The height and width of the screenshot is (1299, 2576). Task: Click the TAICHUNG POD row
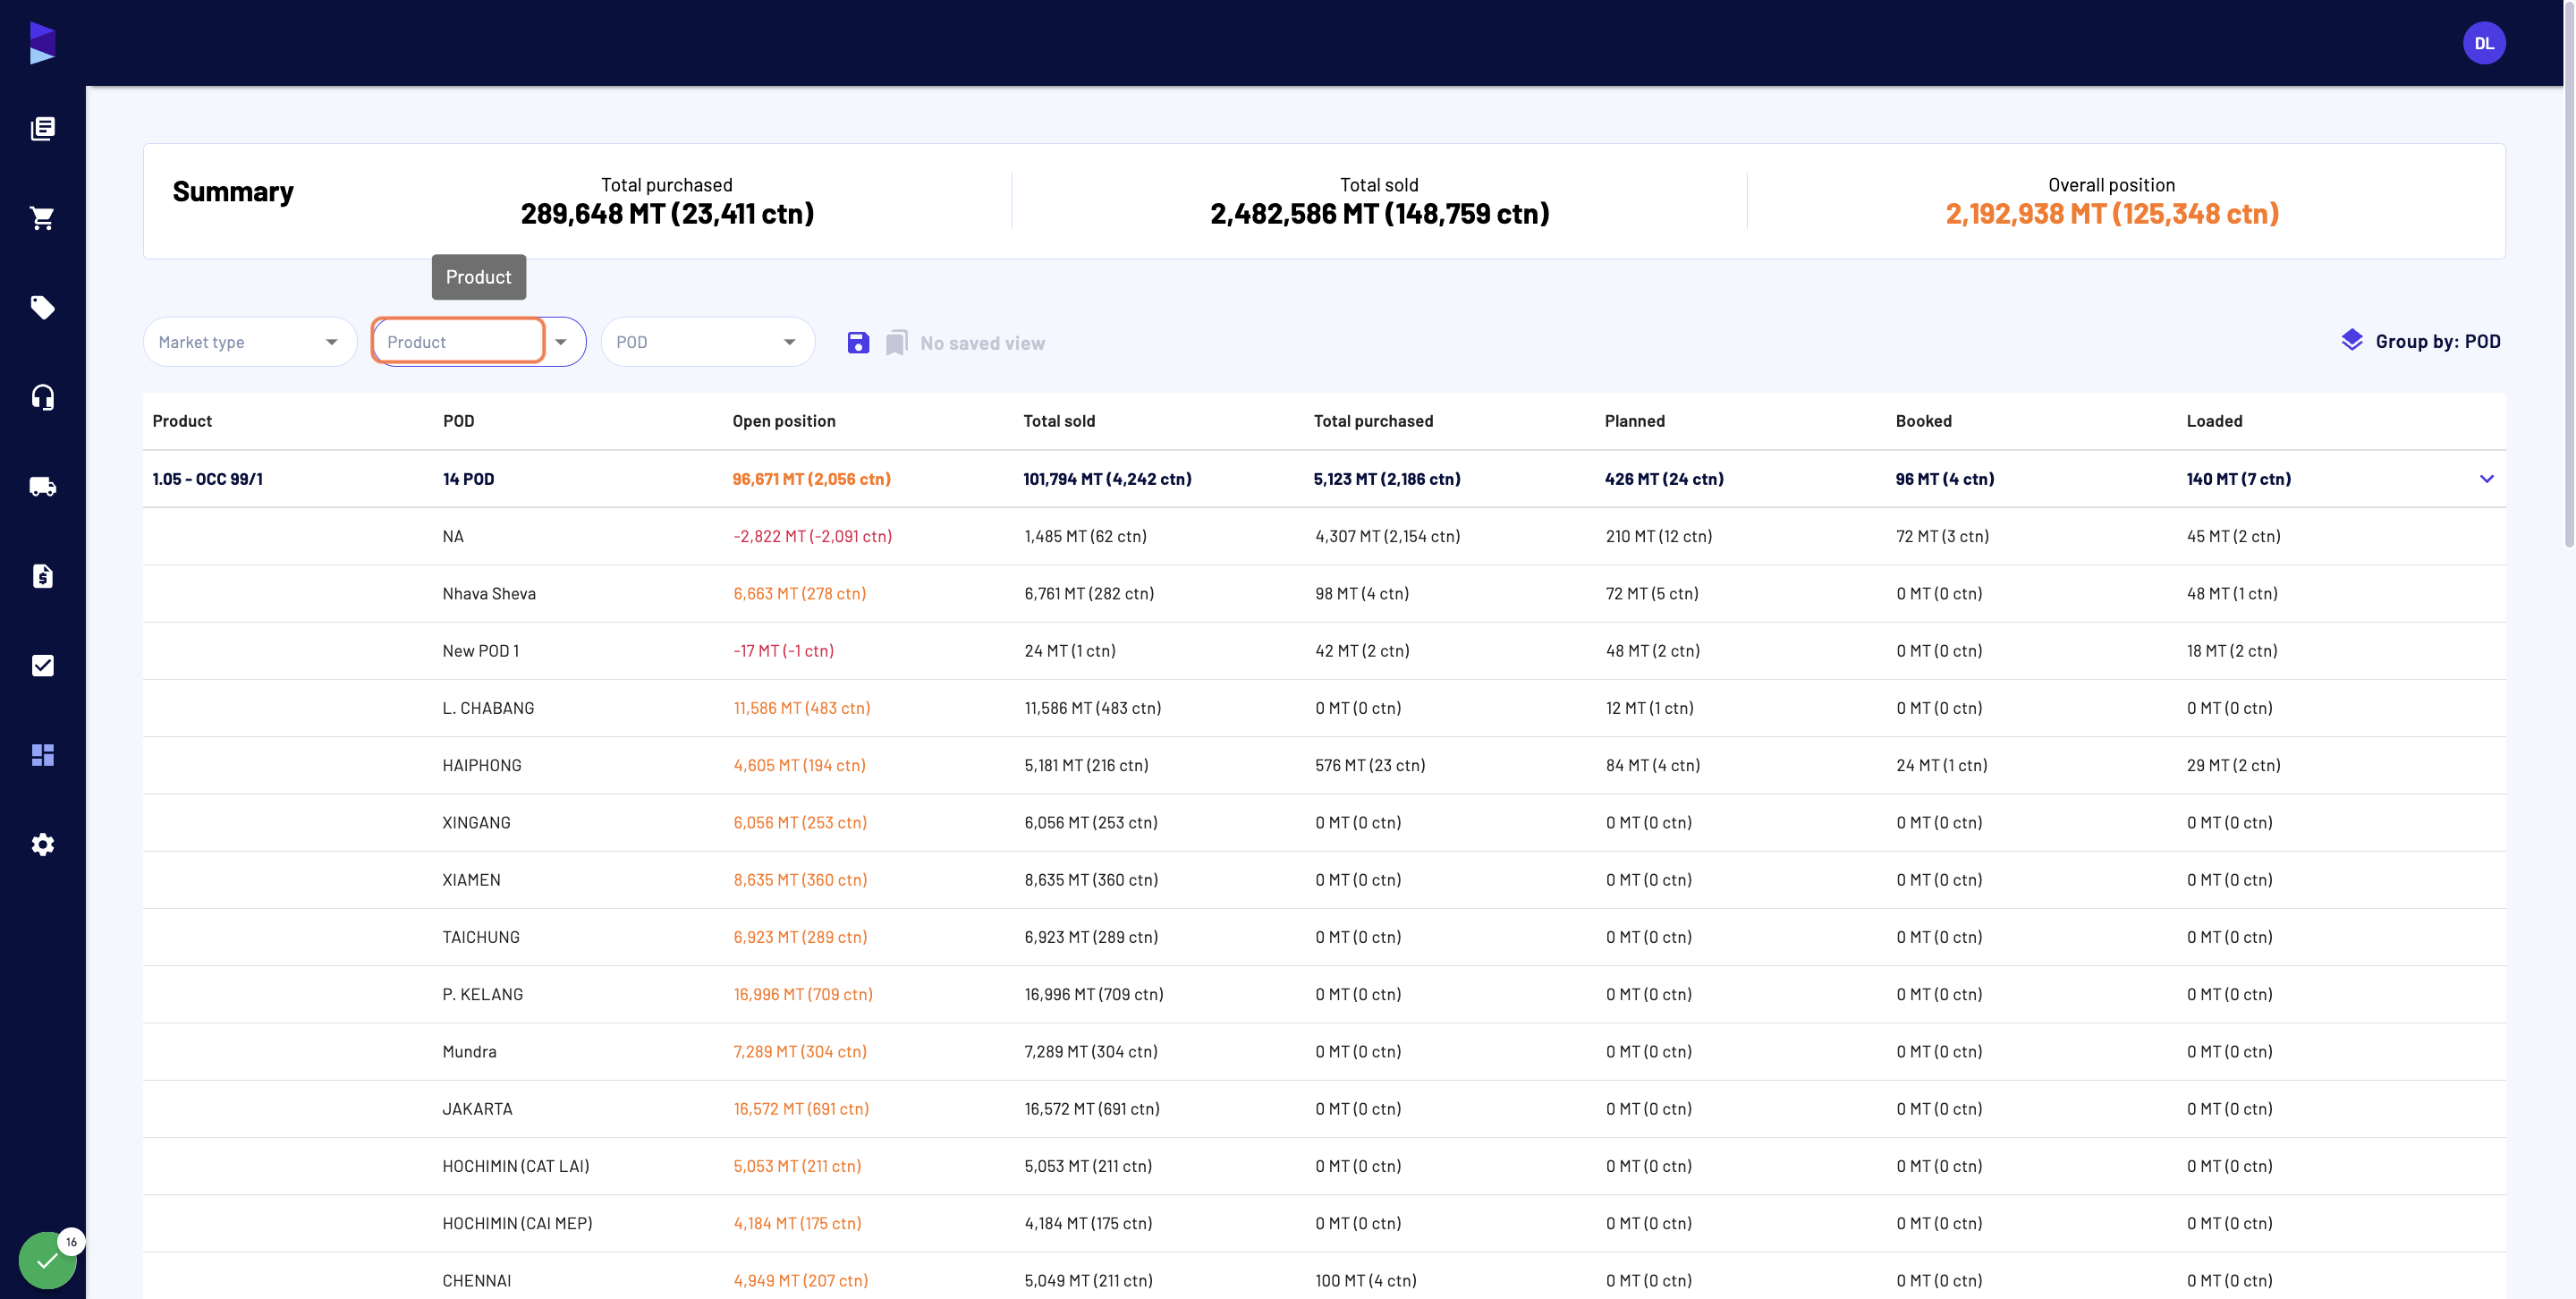pyautogui.click(x=1324, y=937)
